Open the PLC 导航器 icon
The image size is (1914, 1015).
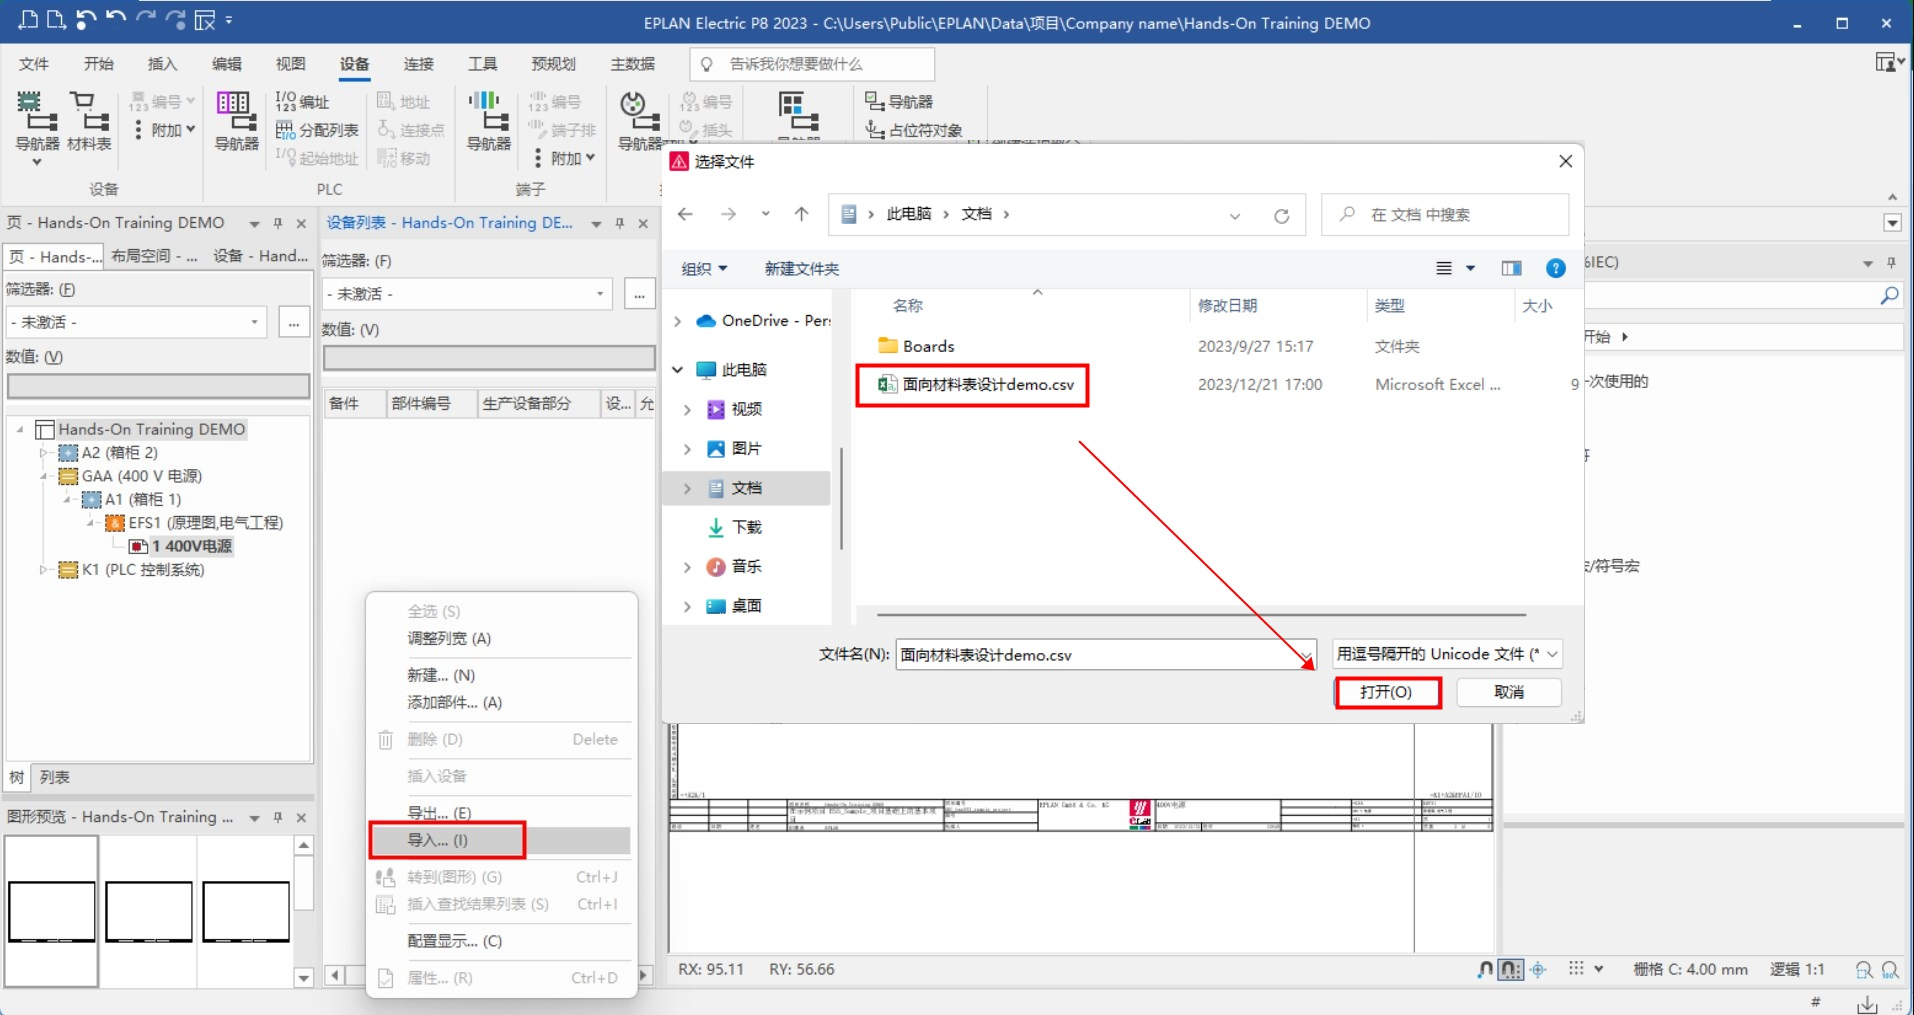(236, 123)
